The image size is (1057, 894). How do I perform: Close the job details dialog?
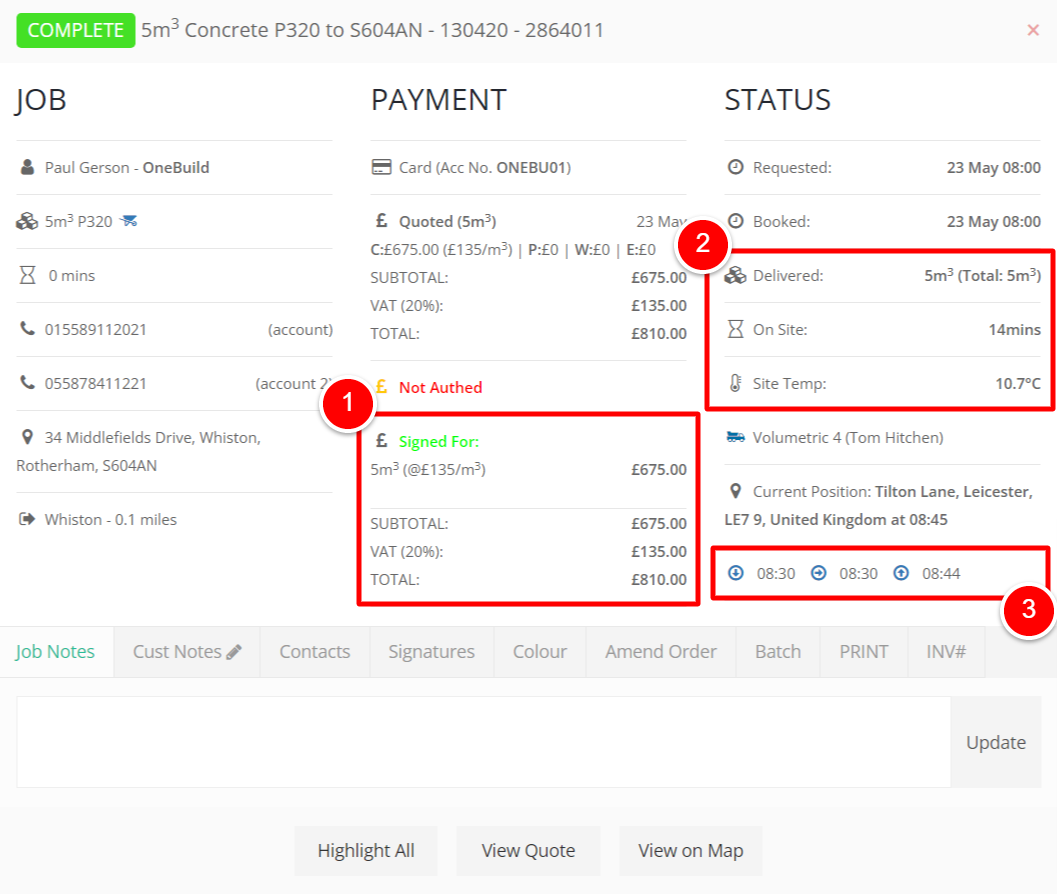[1033, 30]
